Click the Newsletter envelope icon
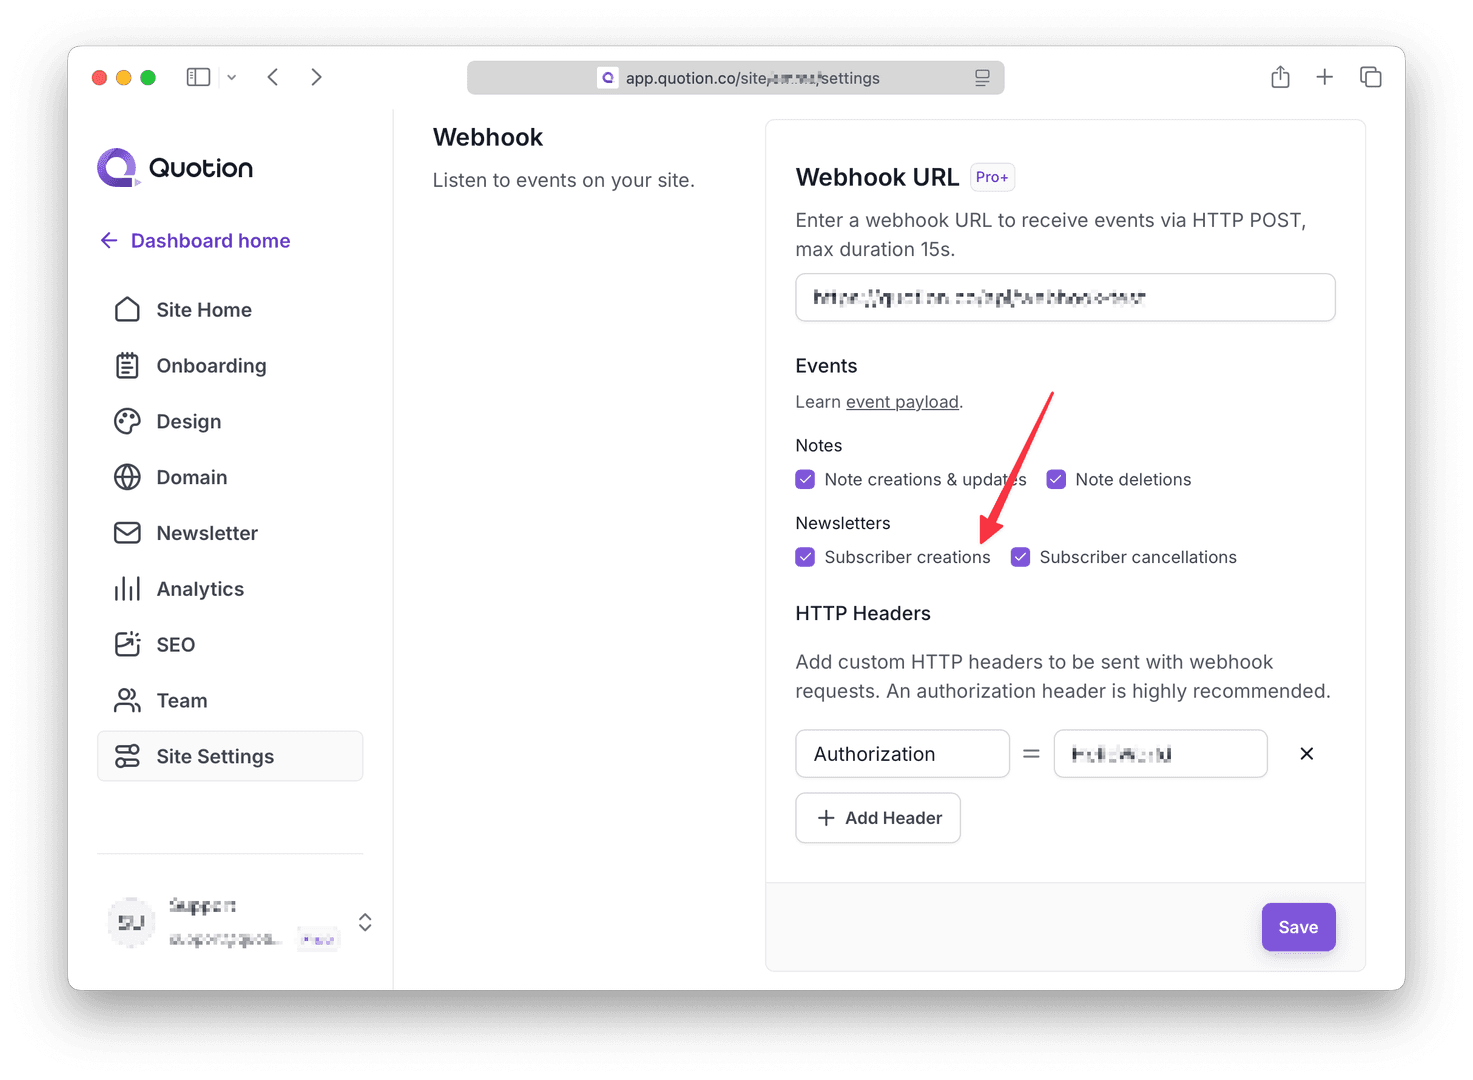The height and width of the screenshot is (1080, 1473). click(x=127, y=533)
